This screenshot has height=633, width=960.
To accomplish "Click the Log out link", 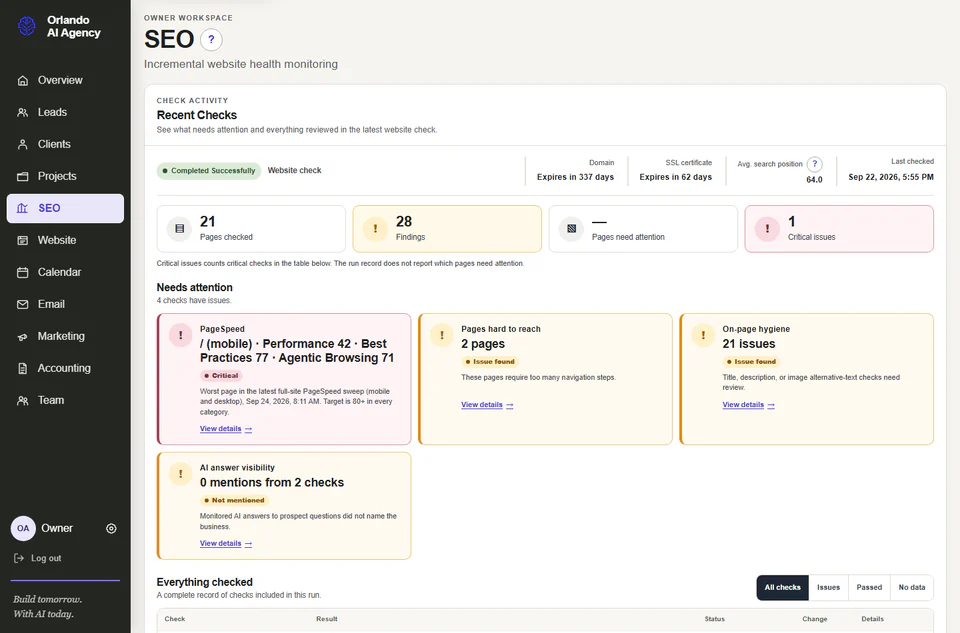I will tap(37, 558).
